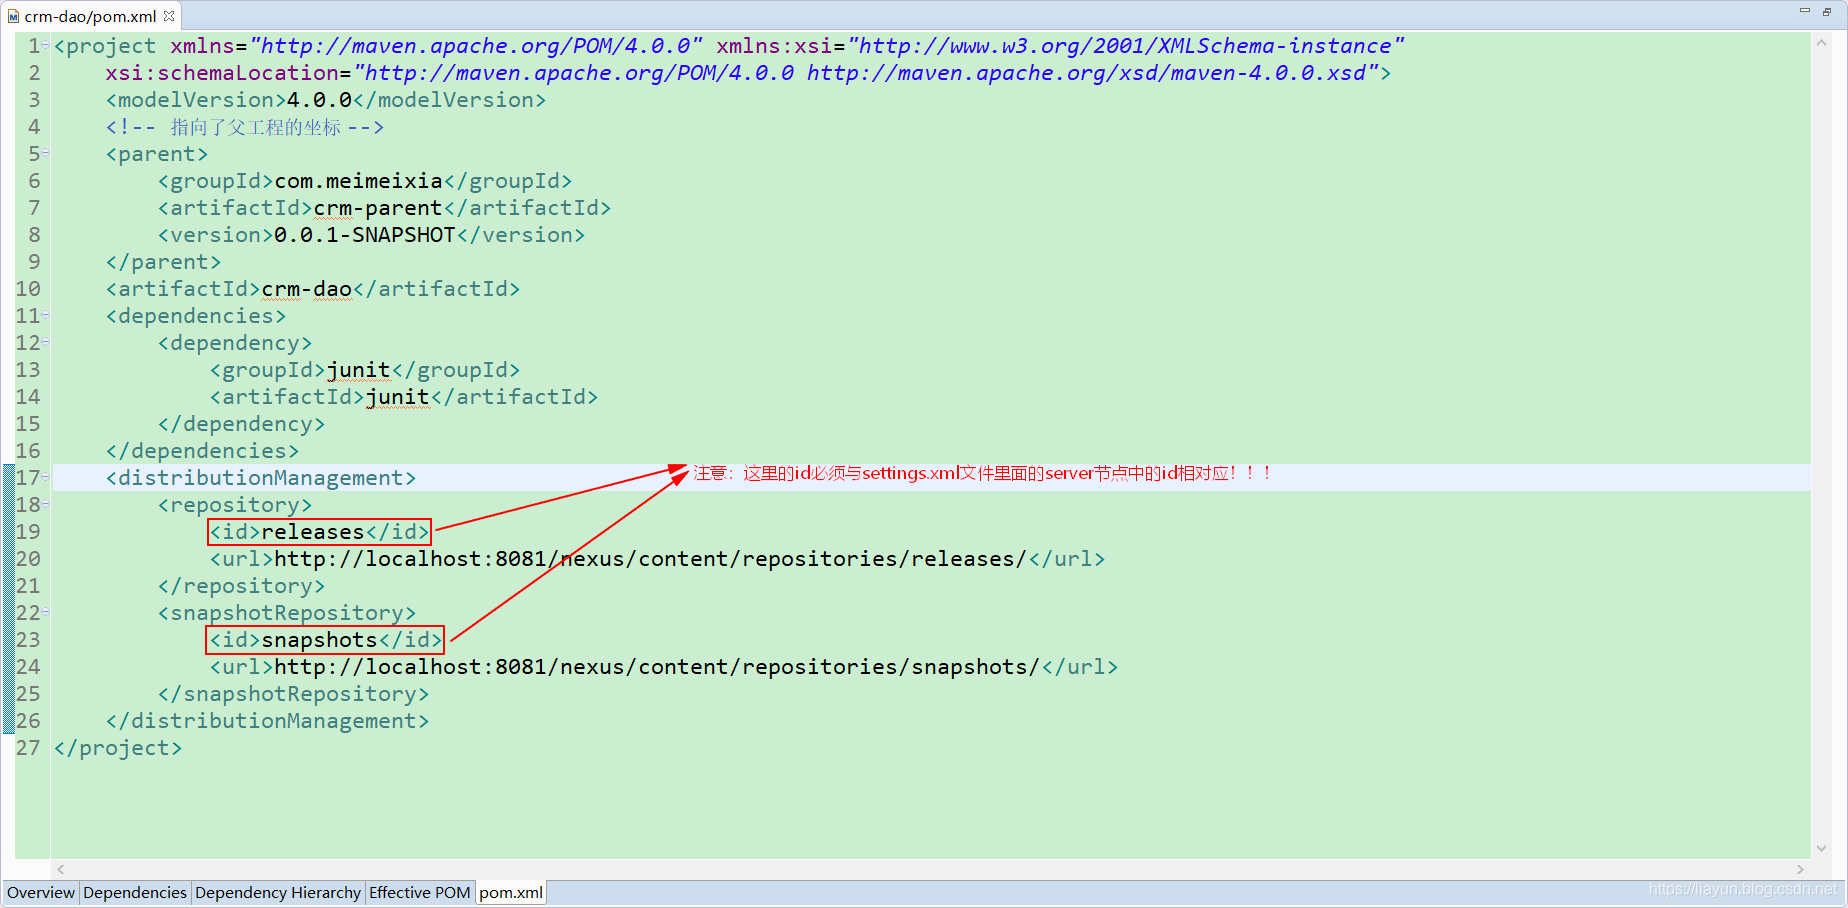
Task: Maximize the editor pane
Action: [x=1827, y=11]
